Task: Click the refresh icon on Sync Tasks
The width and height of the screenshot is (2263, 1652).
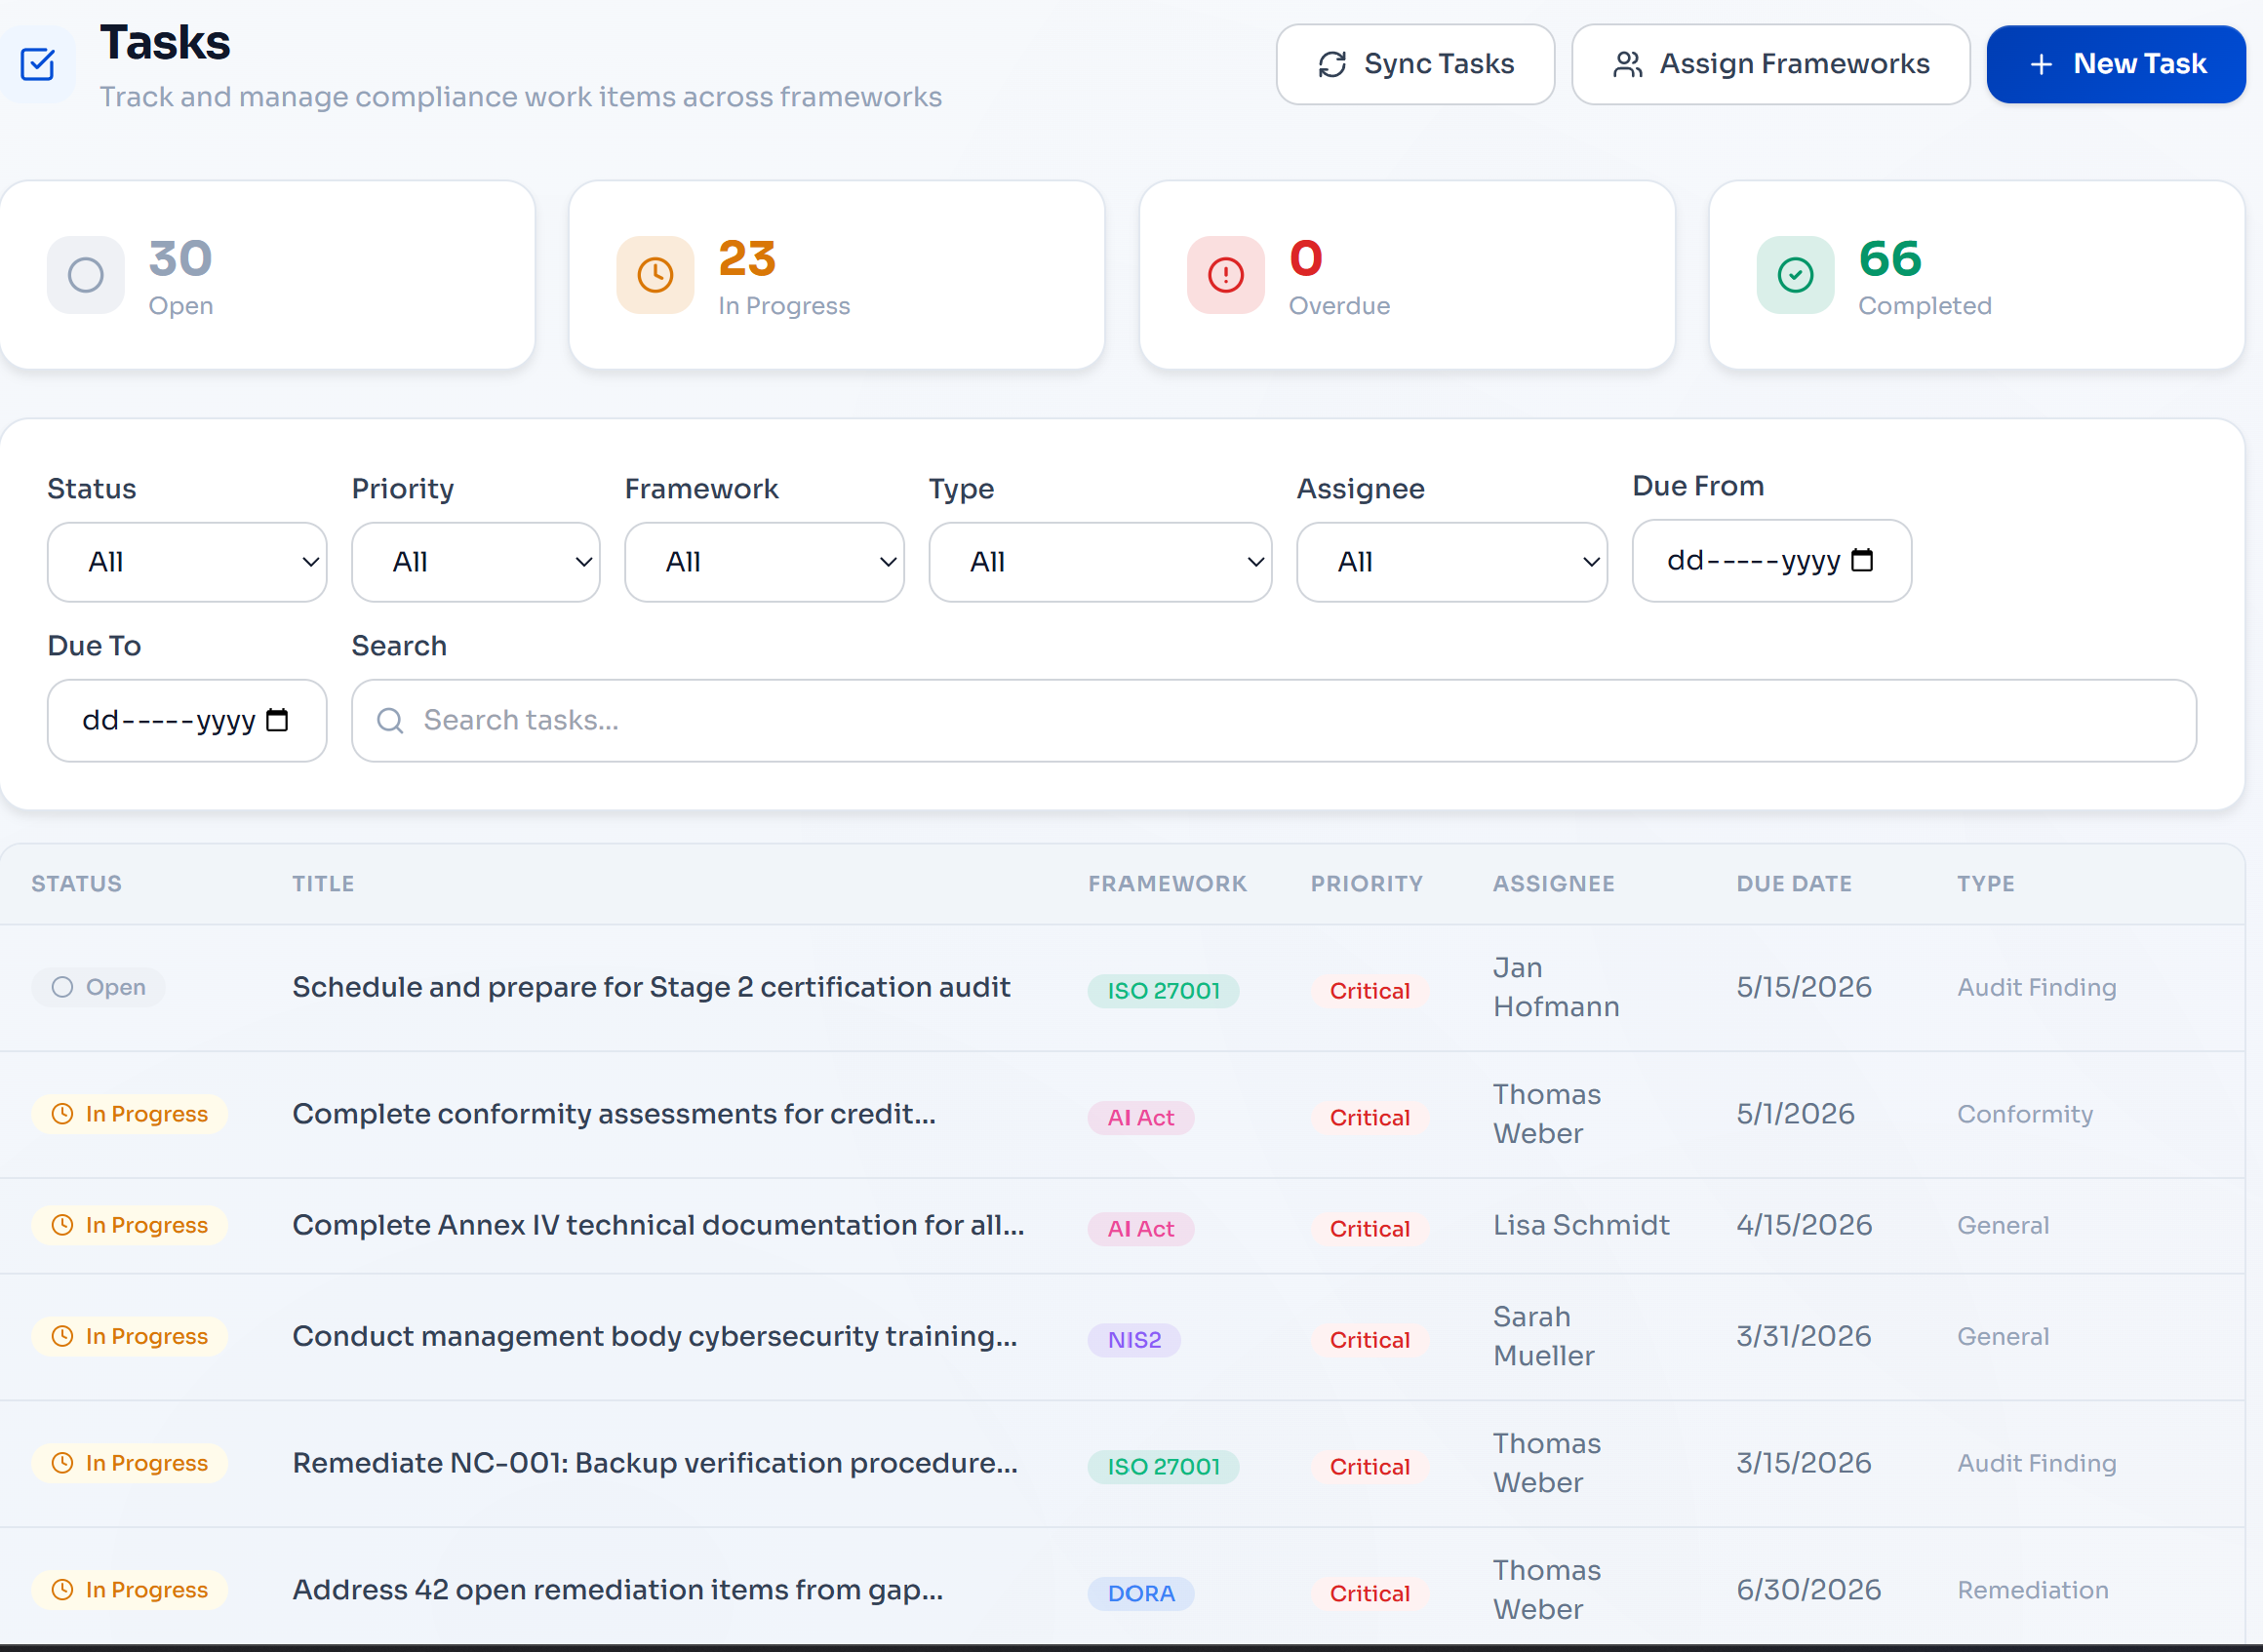Action: [1331, 64]
